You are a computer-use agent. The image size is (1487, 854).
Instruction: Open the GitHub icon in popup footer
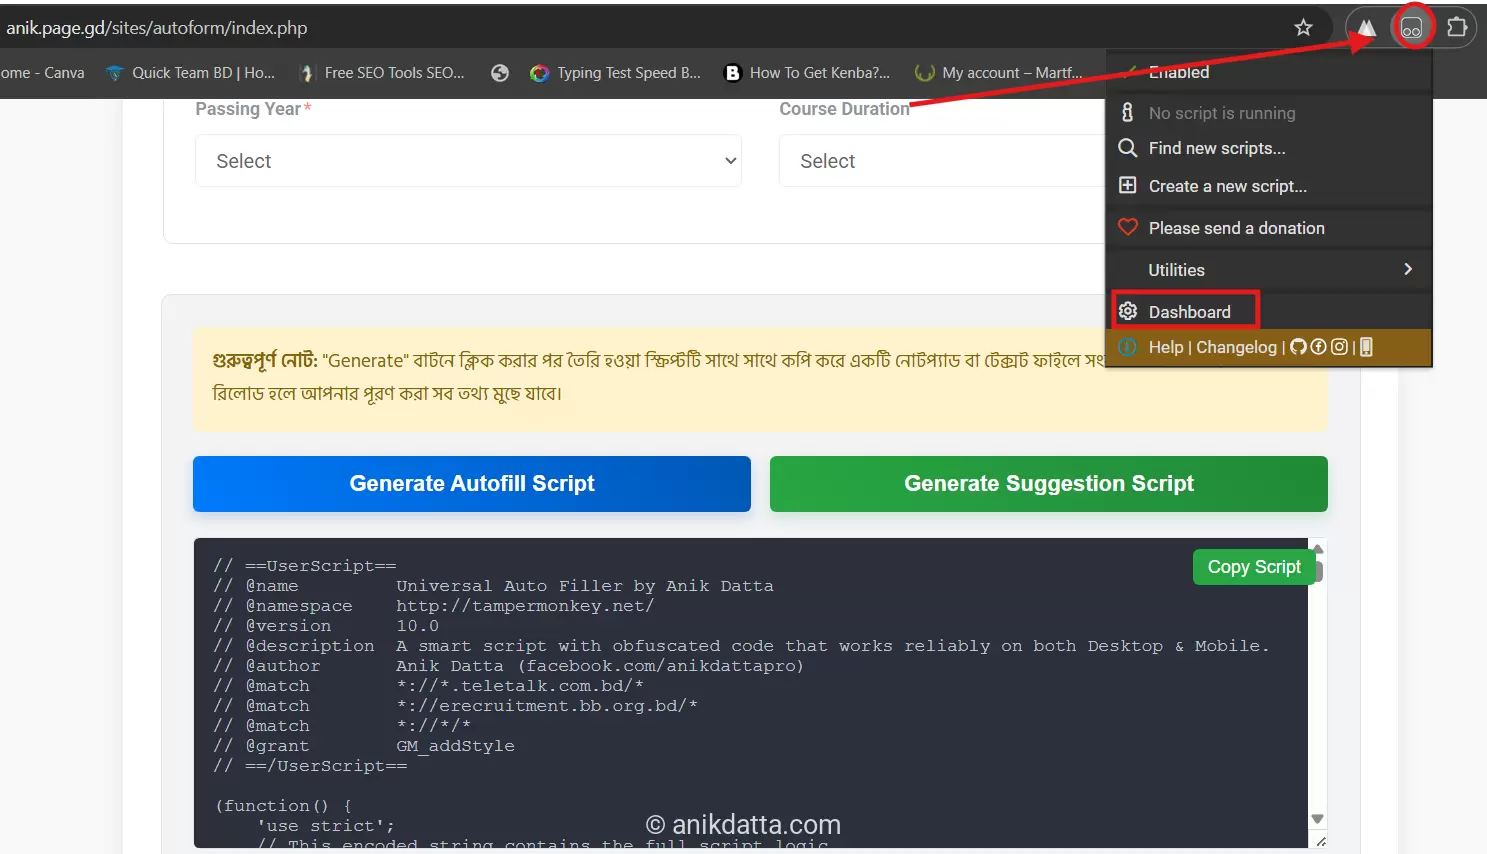1298,347
